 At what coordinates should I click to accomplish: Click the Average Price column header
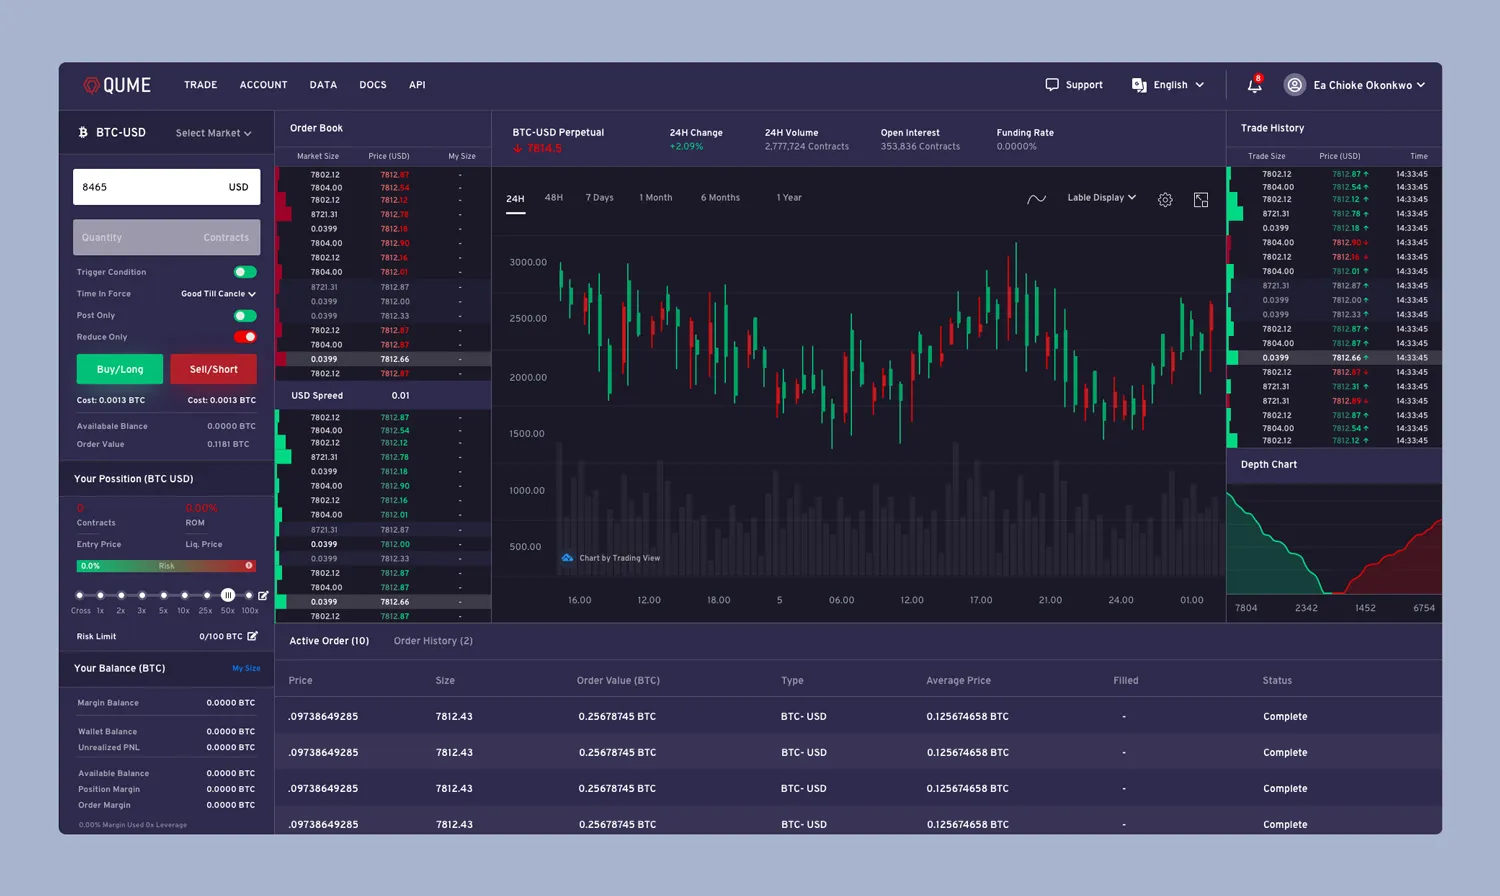pos(958,681)
